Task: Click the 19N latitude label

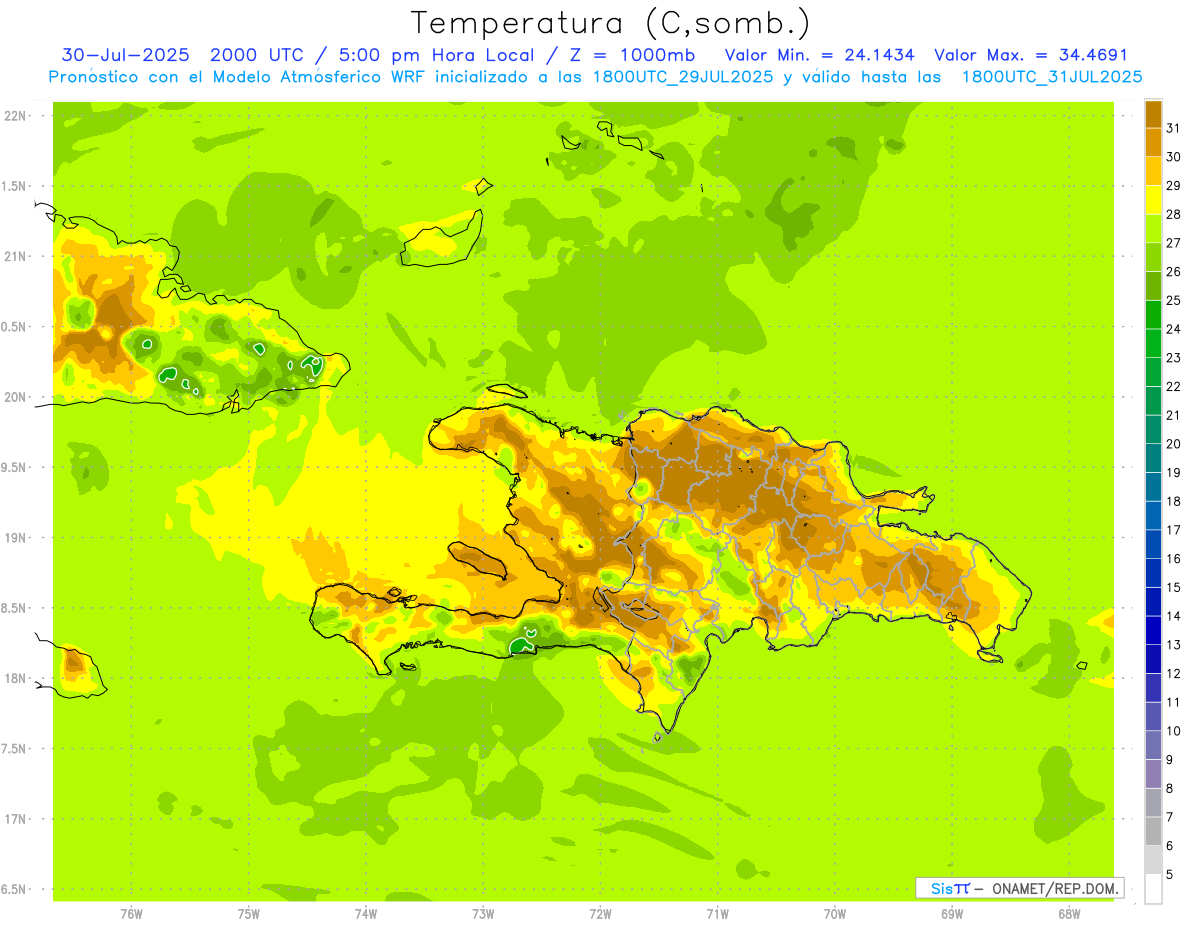Action: (x=15, y=538)
